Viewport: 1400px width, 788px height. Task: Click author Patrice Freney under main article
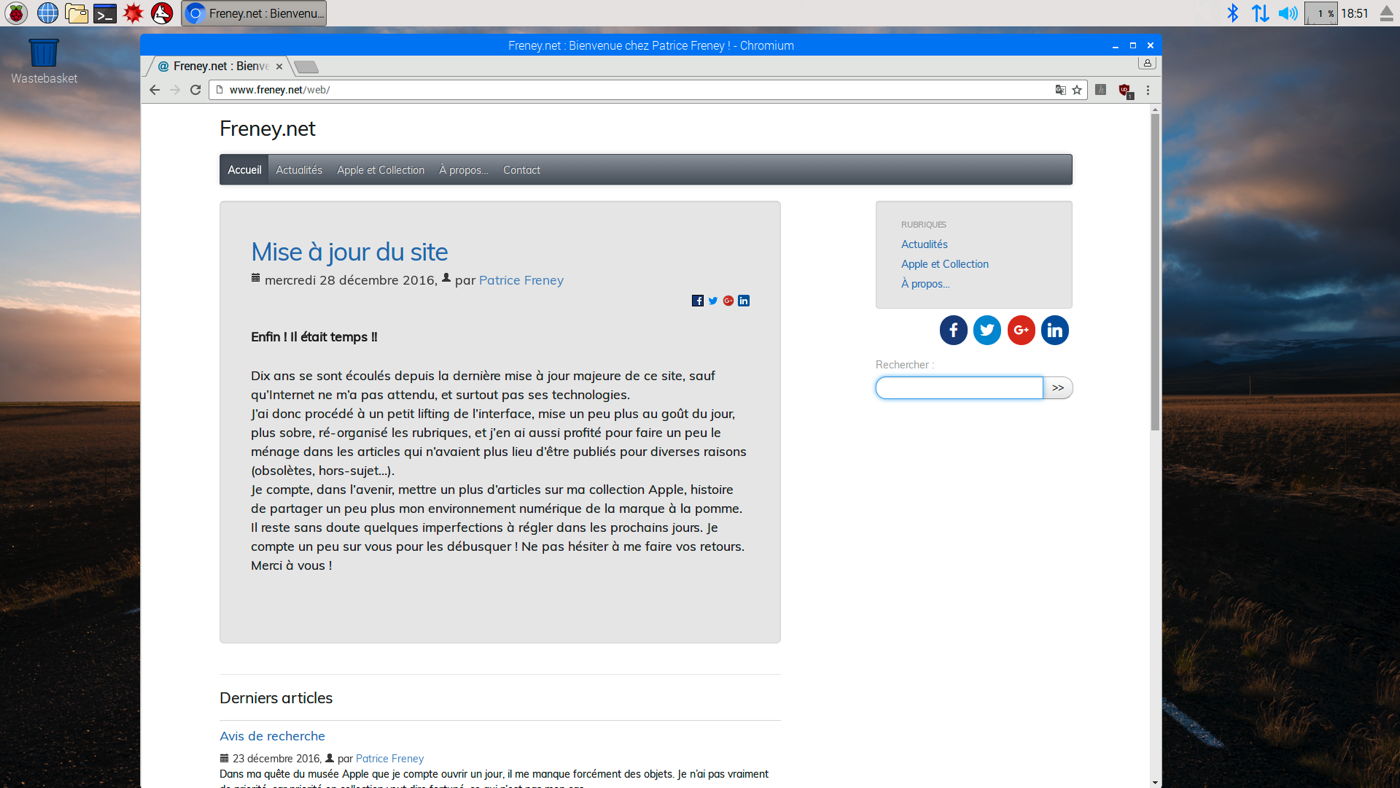521,280
